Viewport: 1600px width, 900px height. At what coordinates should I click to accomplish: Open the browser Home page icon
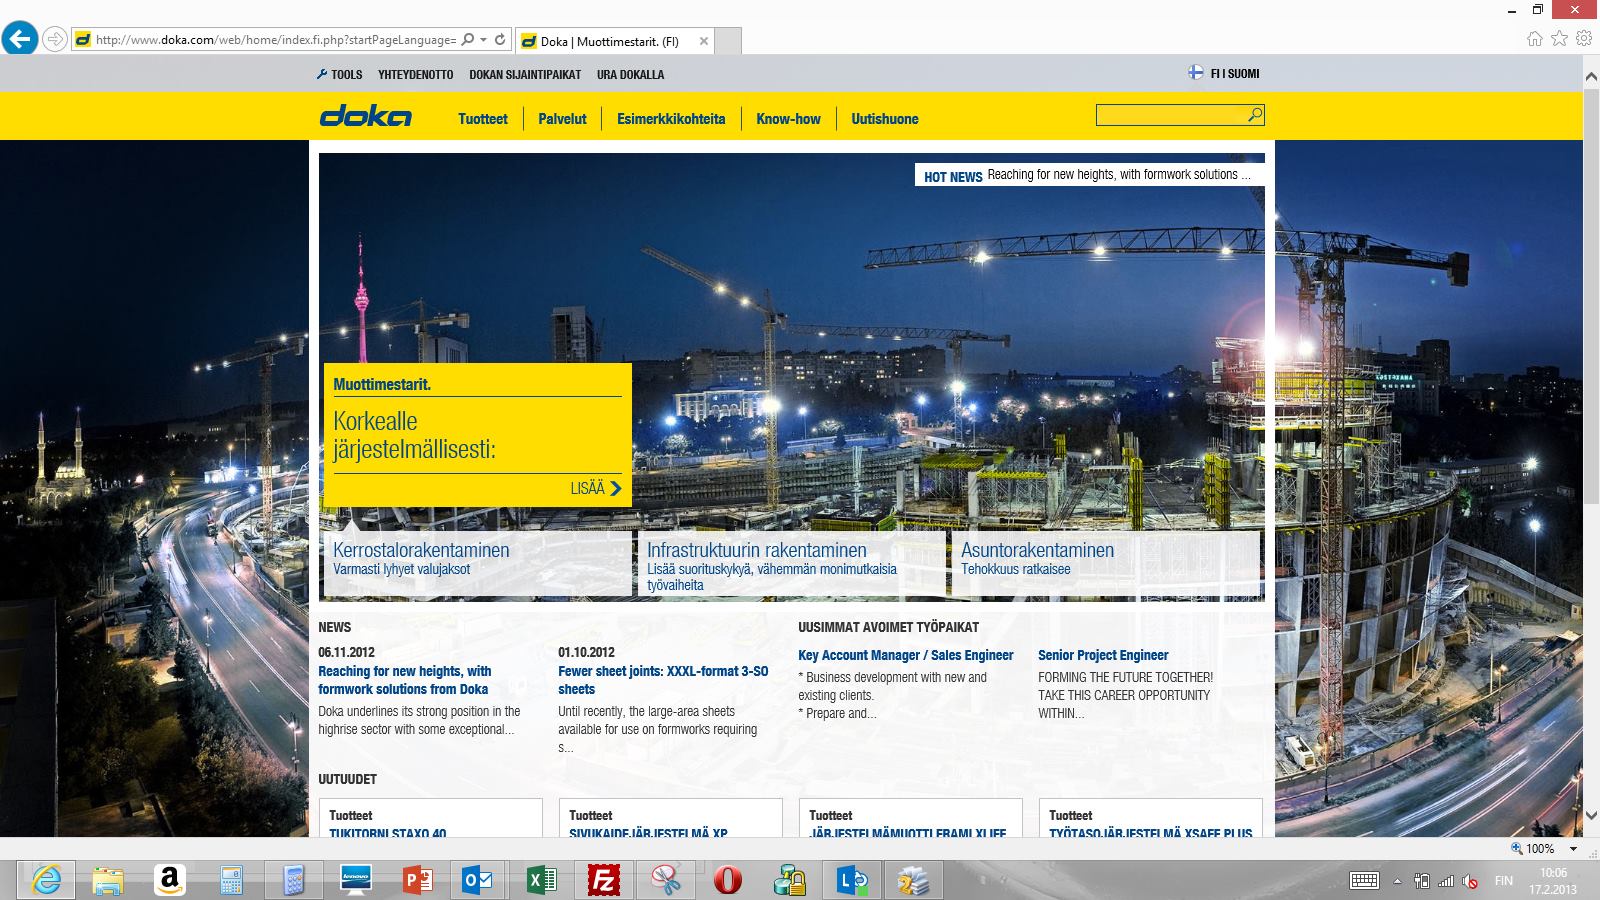(x=1535, y=39)
